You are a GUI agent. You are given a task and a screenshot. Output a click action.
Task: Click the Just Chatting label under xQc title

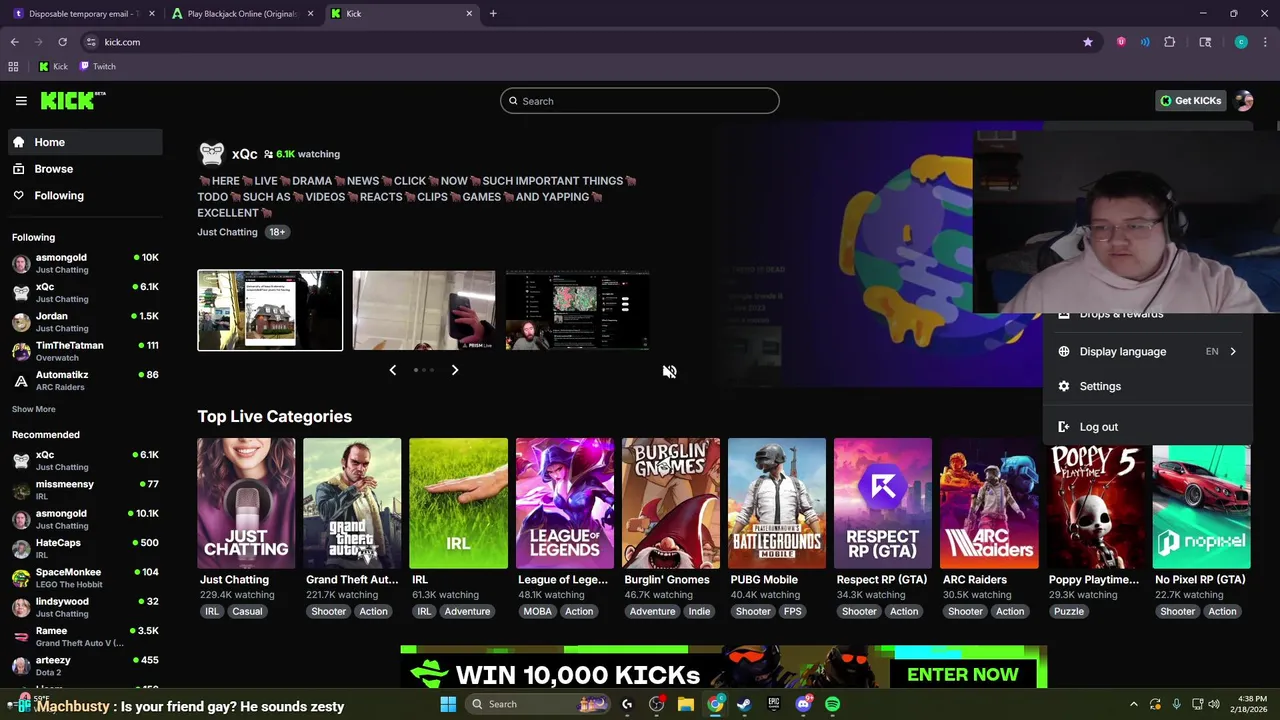coord(227,232)
